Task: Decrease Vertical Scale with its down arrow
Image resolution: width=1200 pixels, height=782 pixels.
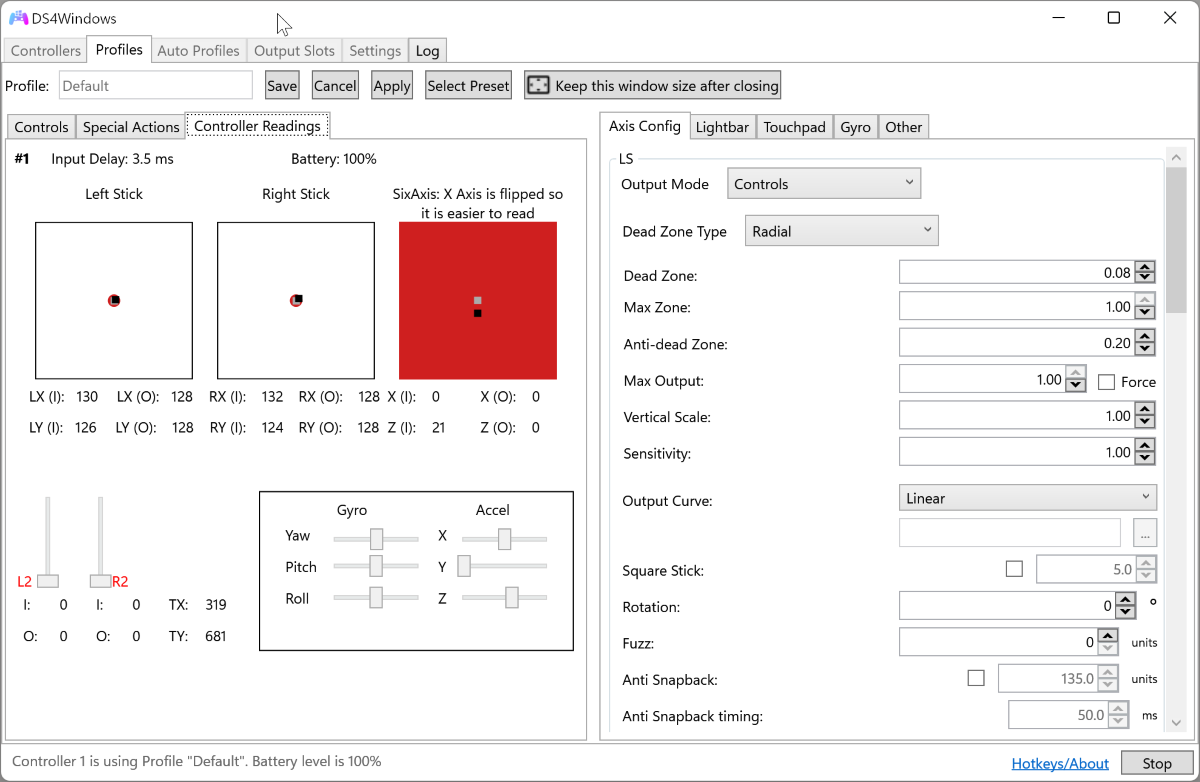Action: pos(1145,422)
